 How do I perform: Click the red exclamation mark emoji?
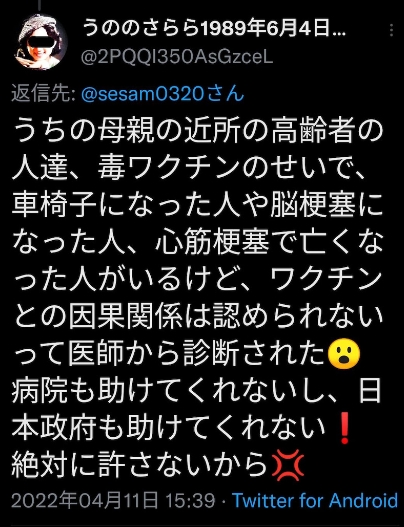[344, 429]
